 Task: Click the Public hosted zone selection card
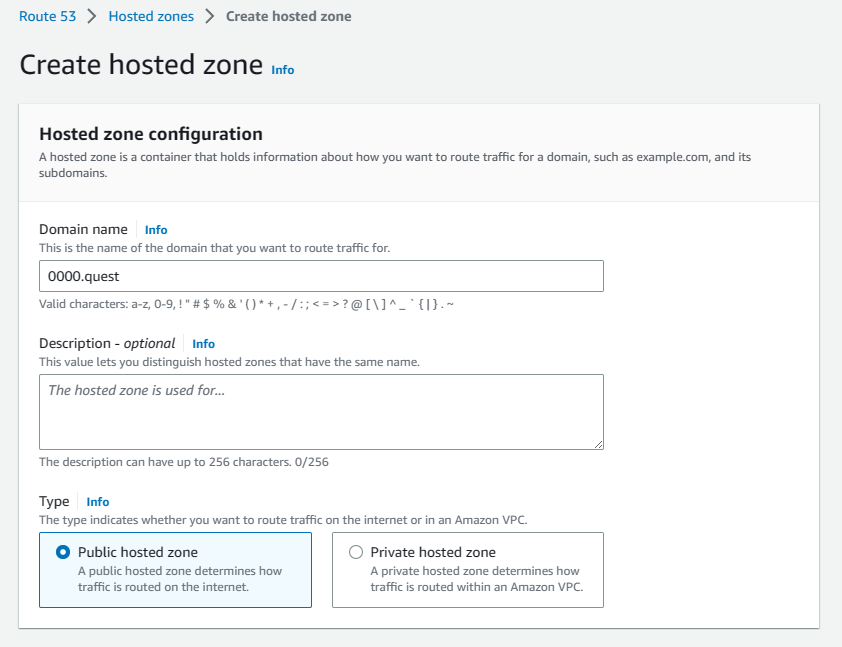(175, 570)
